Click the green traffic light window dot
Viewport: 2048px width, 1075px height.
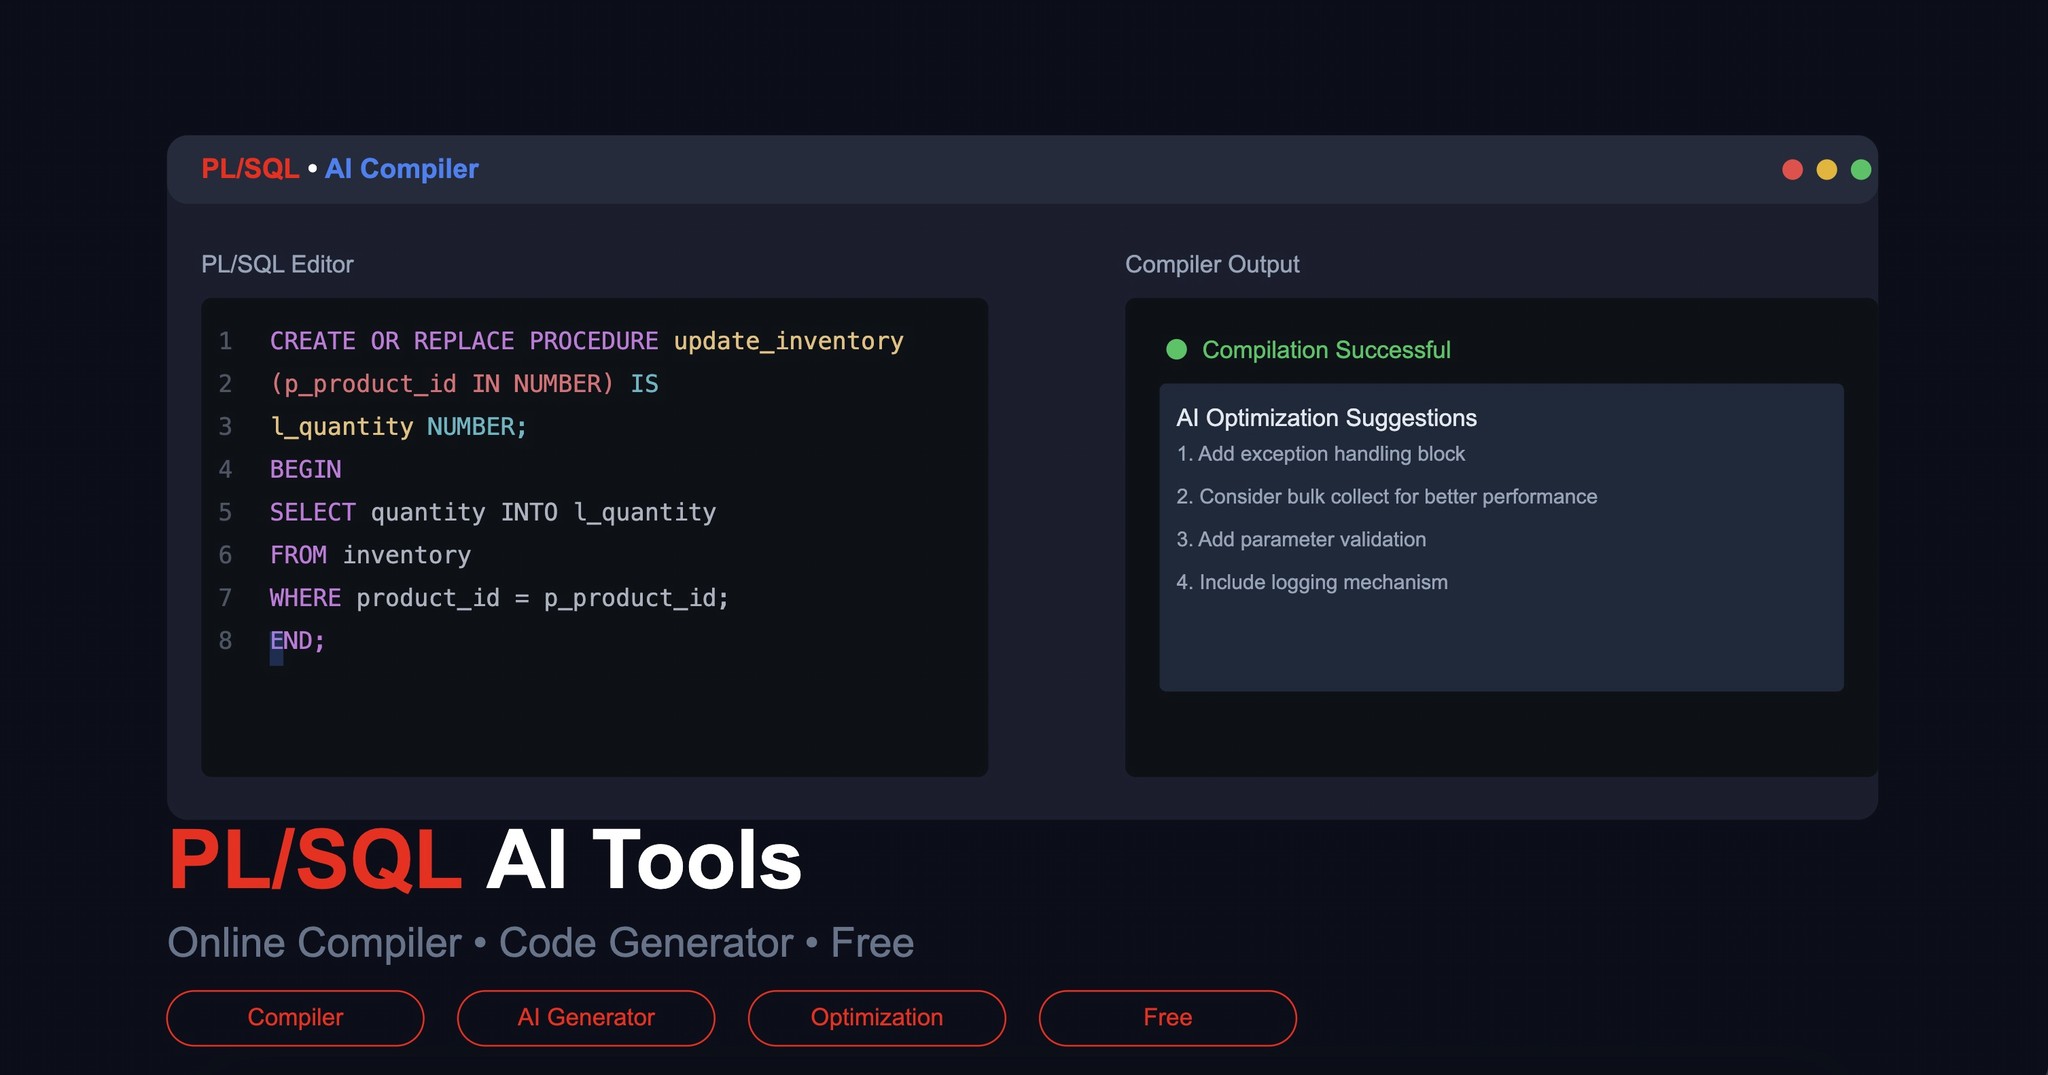coord(1860,169)
